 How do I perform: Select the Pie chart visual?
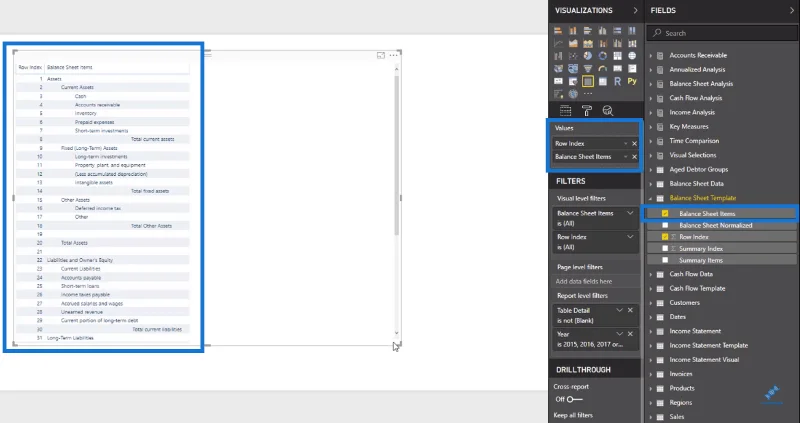(588, 56)
